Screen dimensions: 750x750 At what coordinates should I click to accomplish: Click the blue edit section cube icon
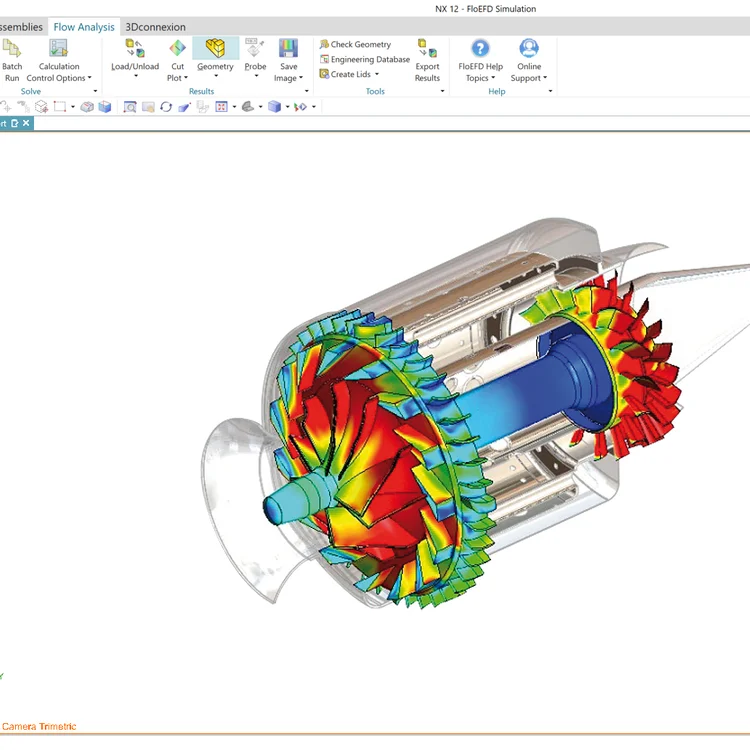click(105, 107)
